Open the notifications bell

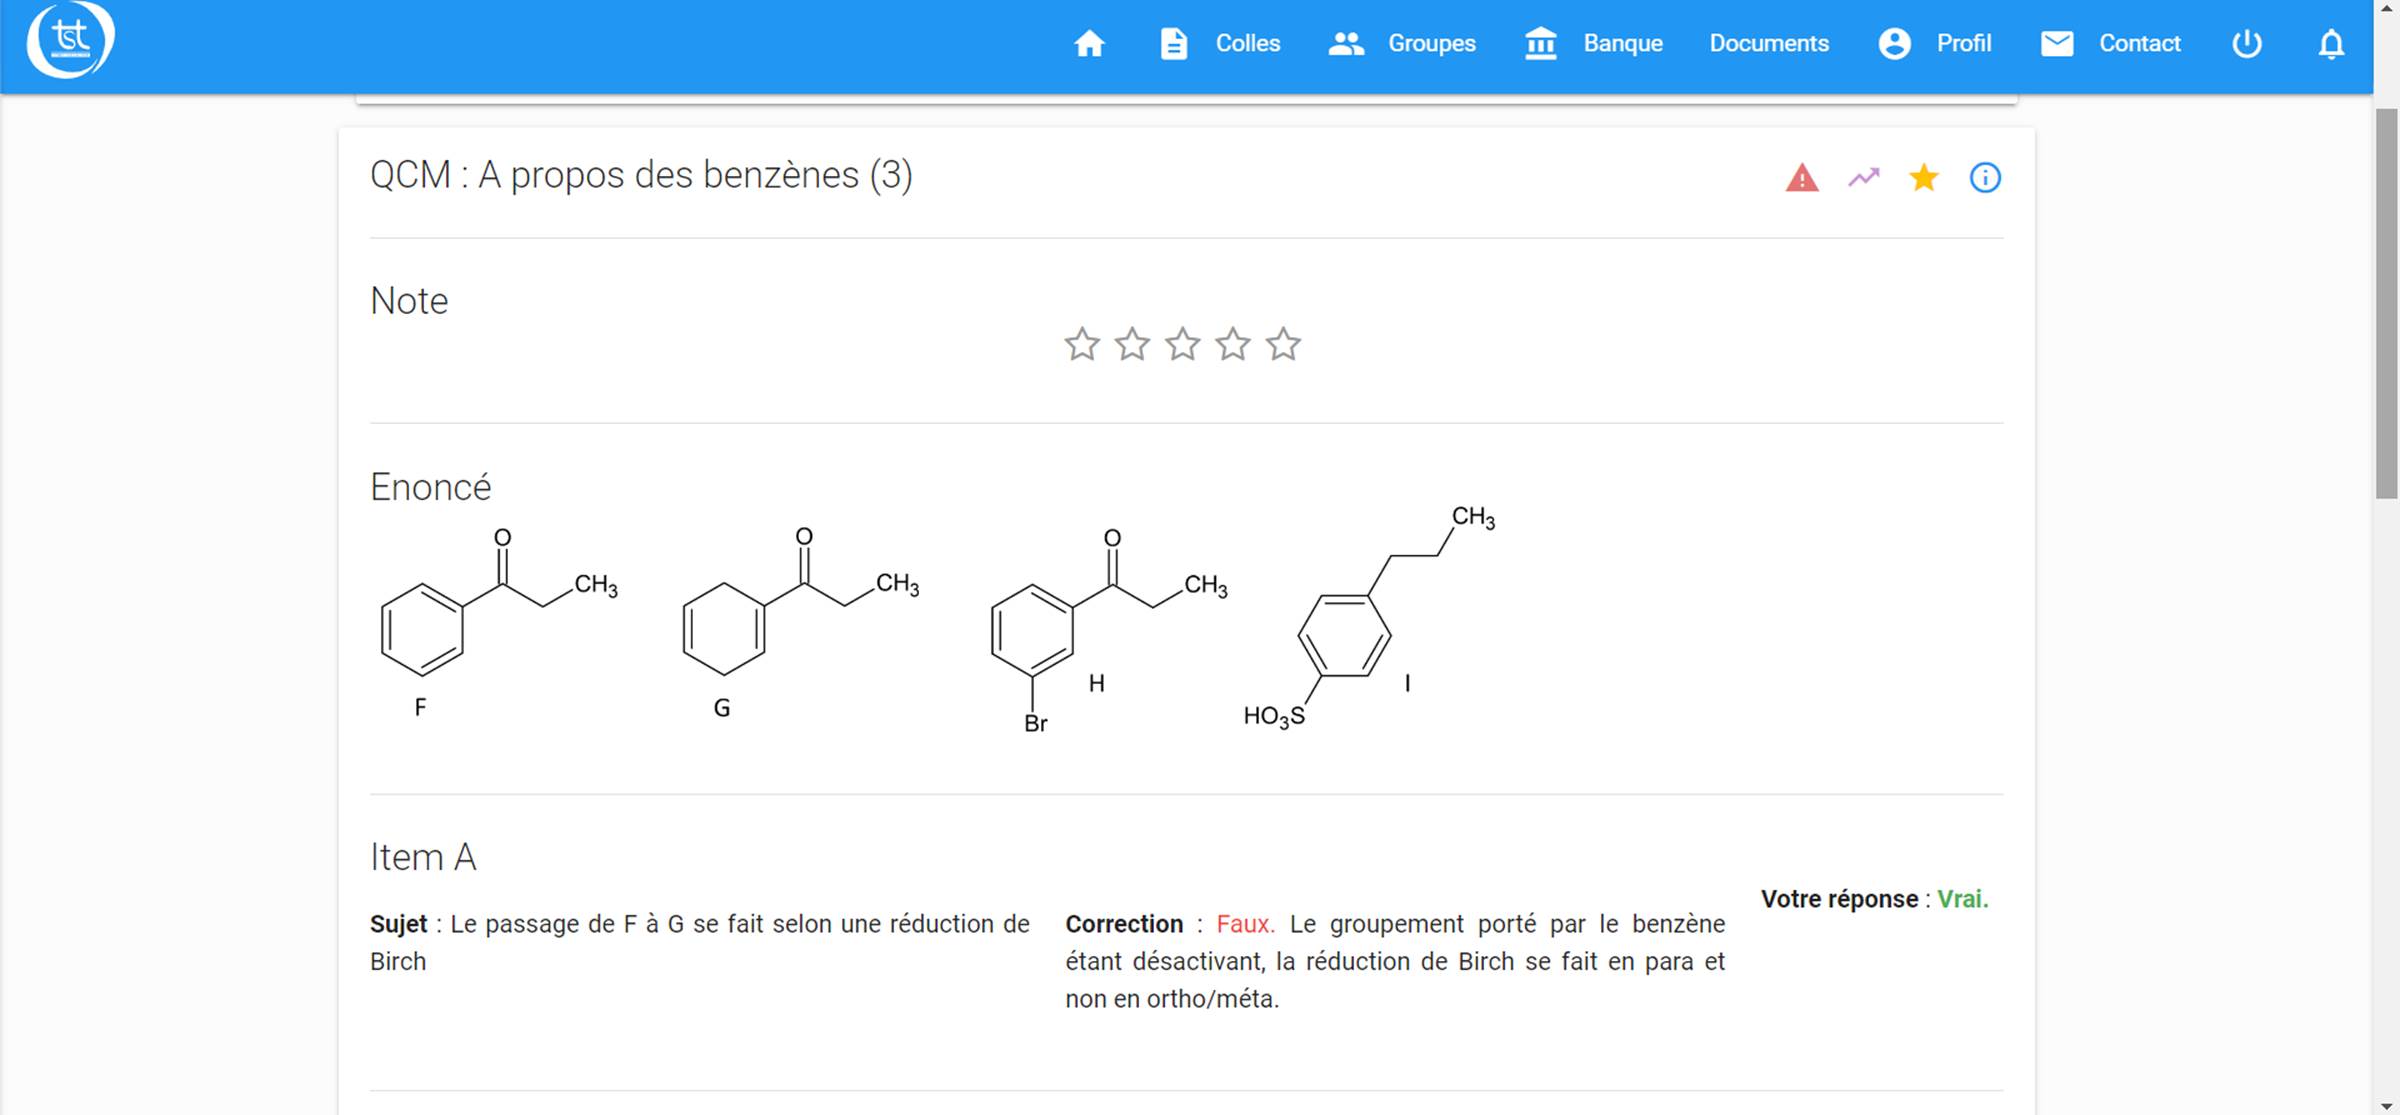(2331, 44)
